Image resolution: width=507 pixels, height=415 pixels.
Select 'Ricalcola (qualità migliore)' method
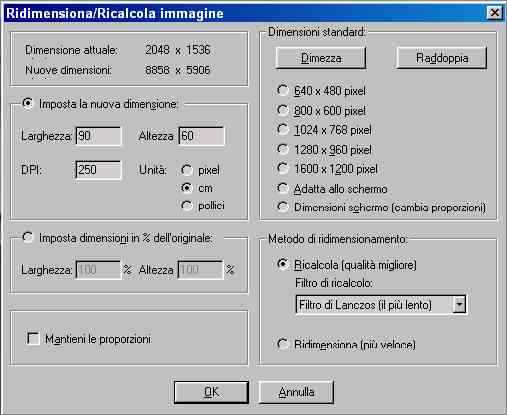coord(283,264)
